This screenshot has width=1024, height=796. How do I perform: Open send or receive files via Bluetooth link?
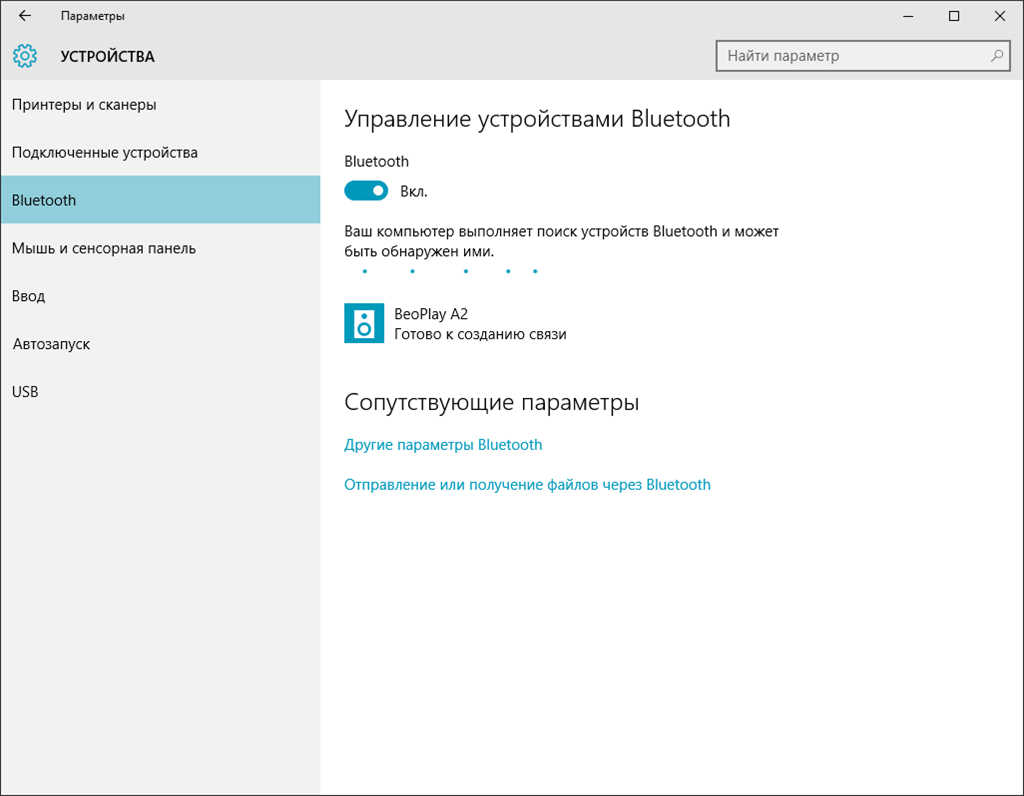point(527,485)
